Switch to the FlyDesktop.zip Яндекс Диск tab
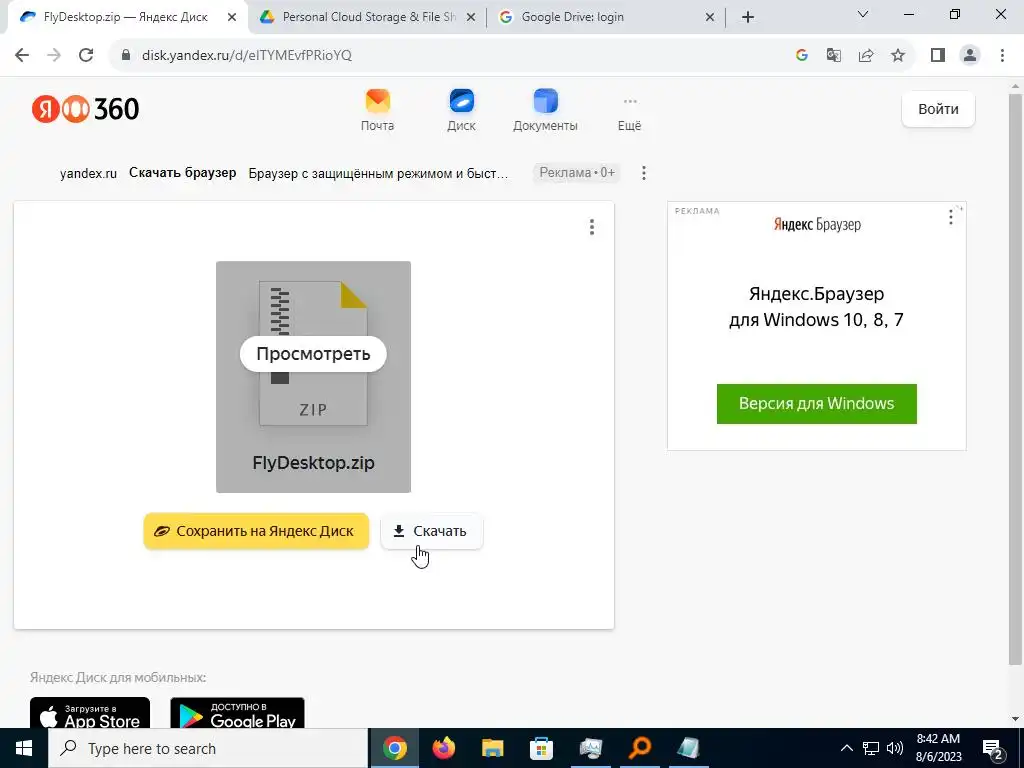Screen dimensions: 1024x768 coord(124,17)
